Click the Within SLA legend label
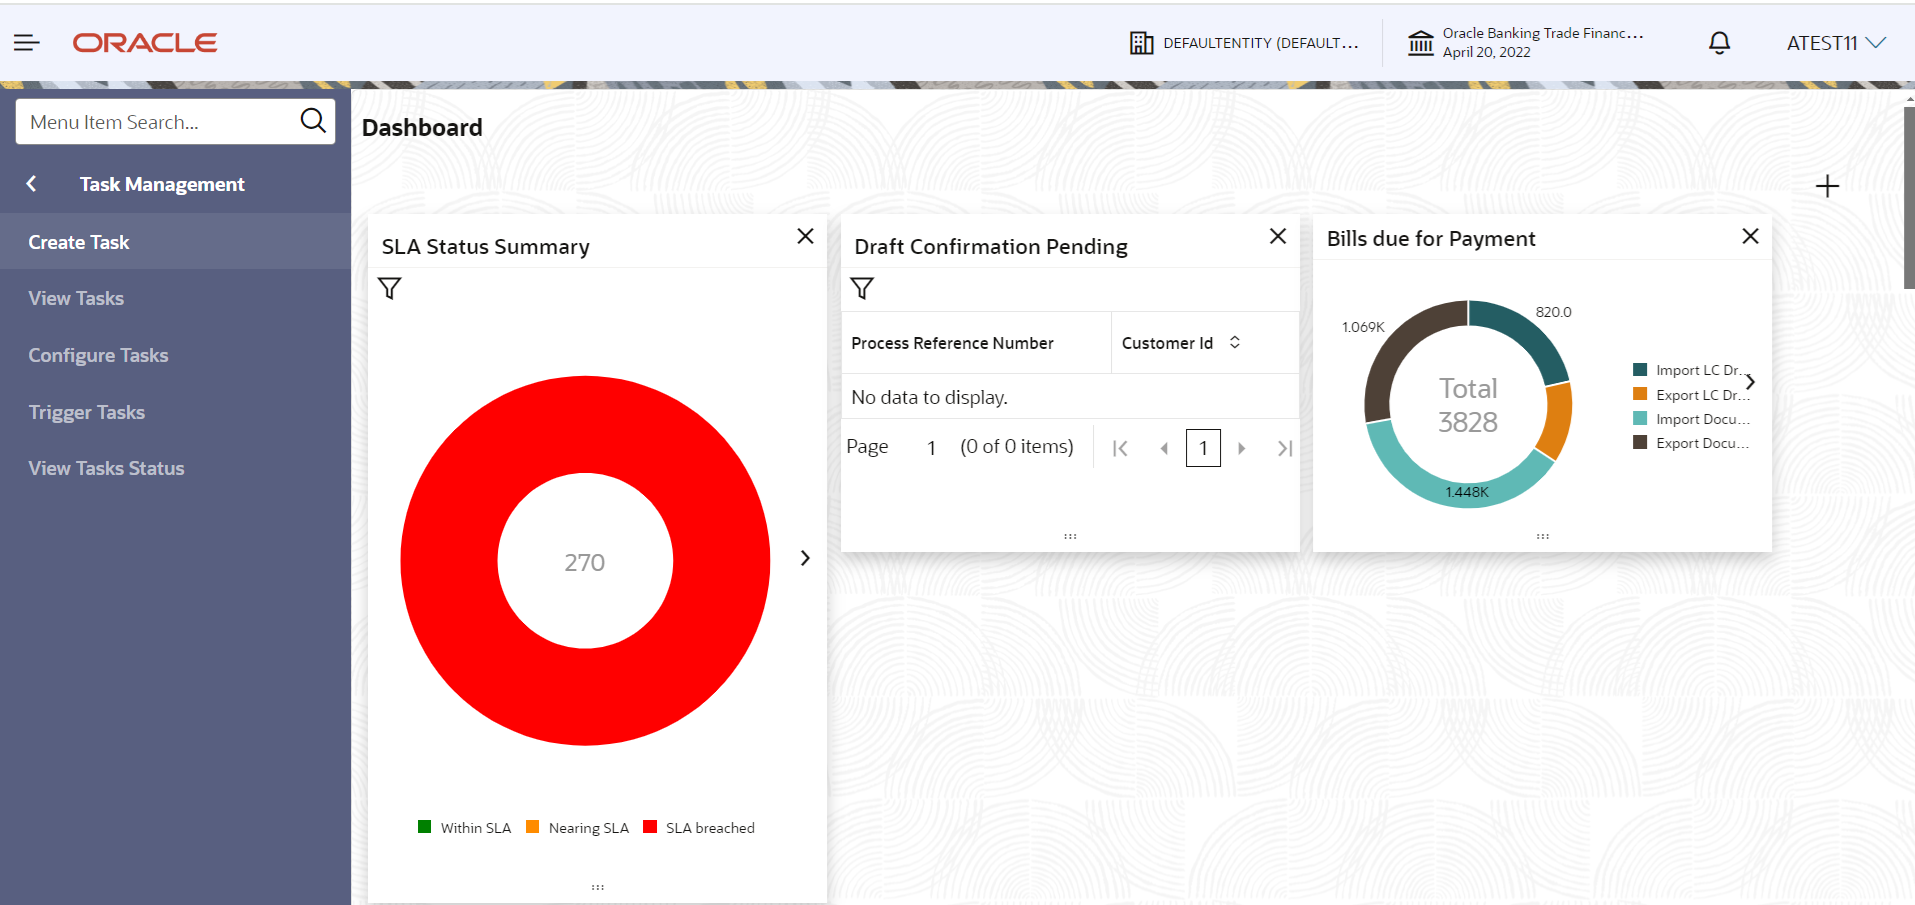This screenshot has width=1915, height=905. pyautogui.click(x=476, y=828)
